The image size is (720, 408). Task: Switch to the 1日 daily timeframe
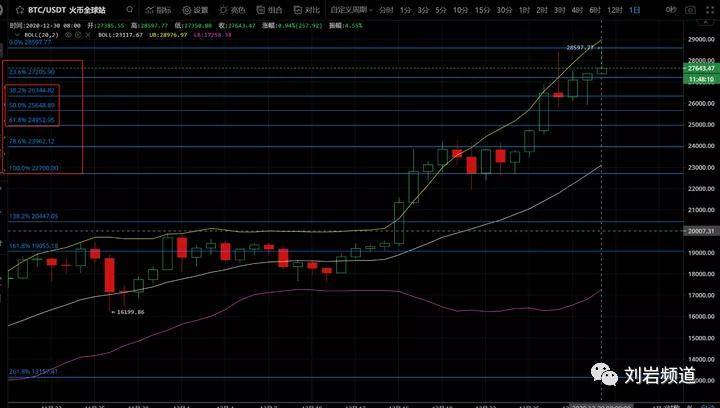(x=635, y=10)
